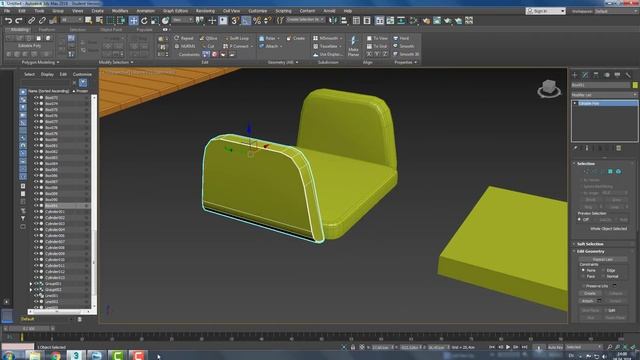Remove modifier using trash icon under stack
The image size is (640, 360).
coord(619,148)
